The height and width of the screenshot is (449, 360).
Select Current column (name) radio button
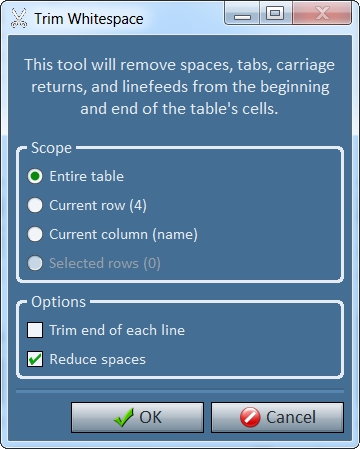(35, 234)
